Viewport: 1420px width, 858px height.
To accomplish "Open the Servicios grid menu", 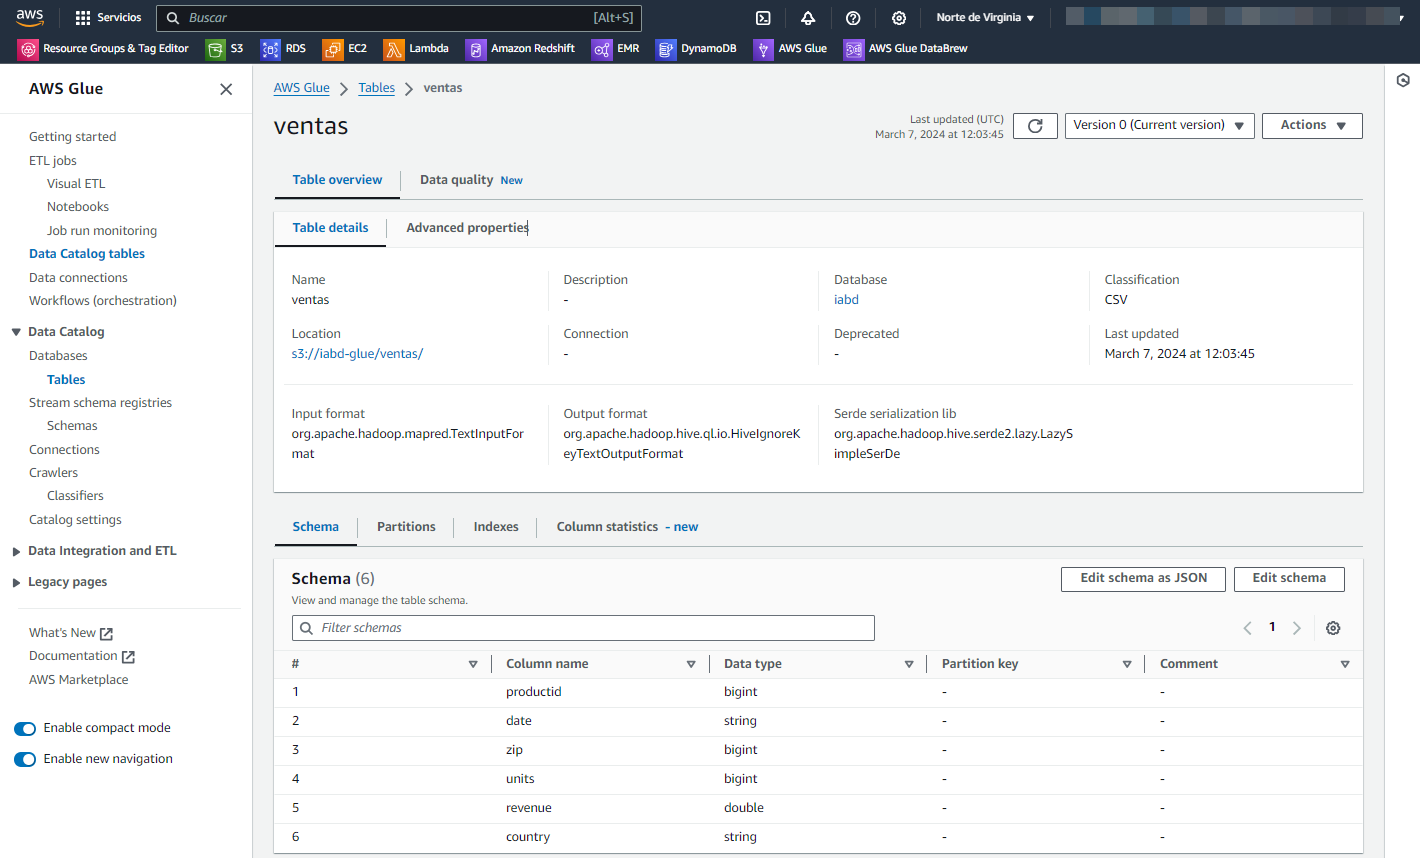I will pos(108,18).
